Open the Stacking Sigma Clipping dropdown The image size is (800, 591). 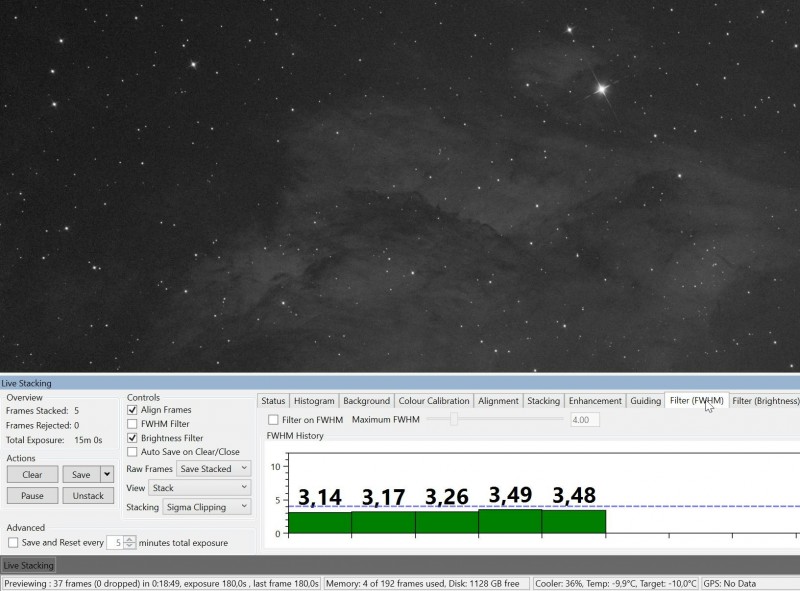click(x=207, y=507)
